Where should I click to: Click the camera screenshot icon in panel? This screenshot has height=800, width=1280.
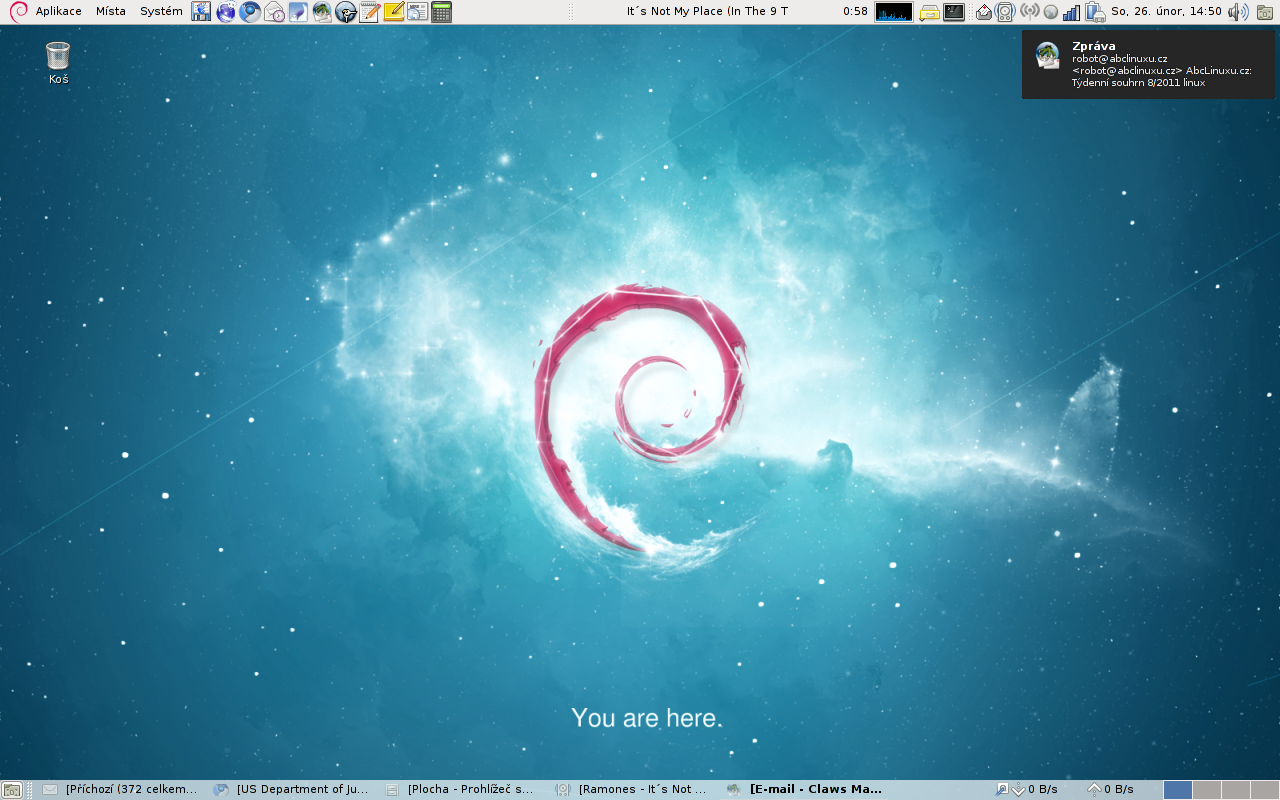pyautogui.click(x=1265, y=12)
